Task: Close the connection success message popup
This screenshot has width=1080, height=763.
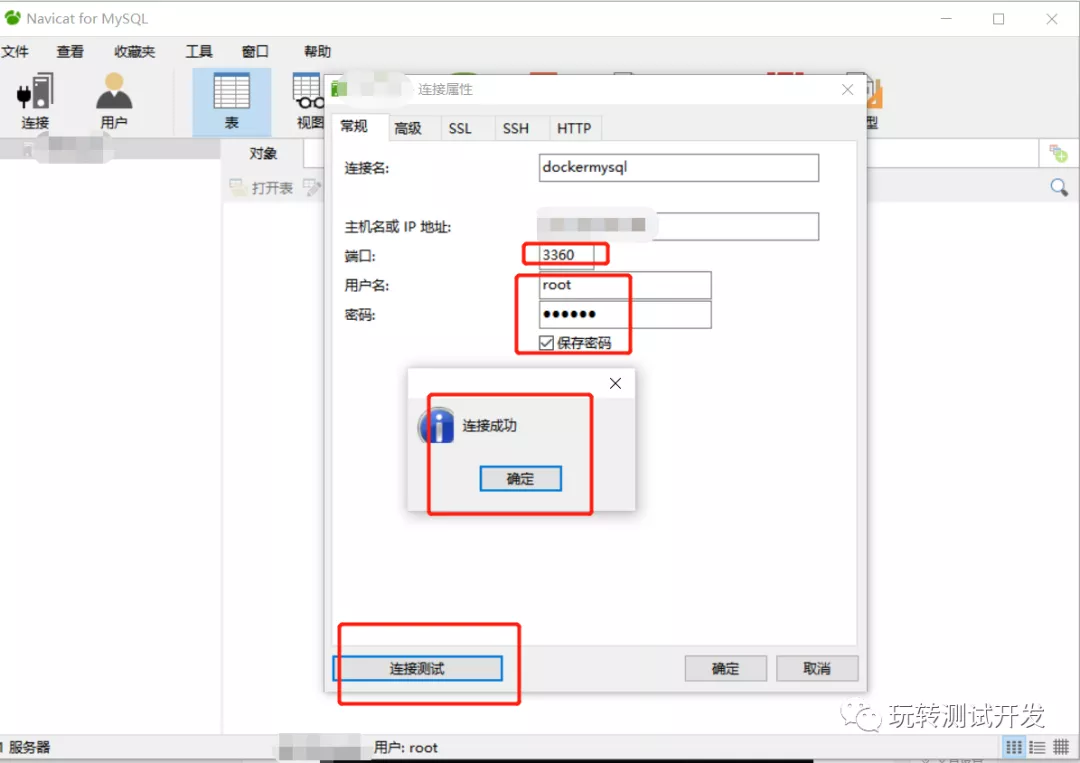Action: click(x=615, y=384)
